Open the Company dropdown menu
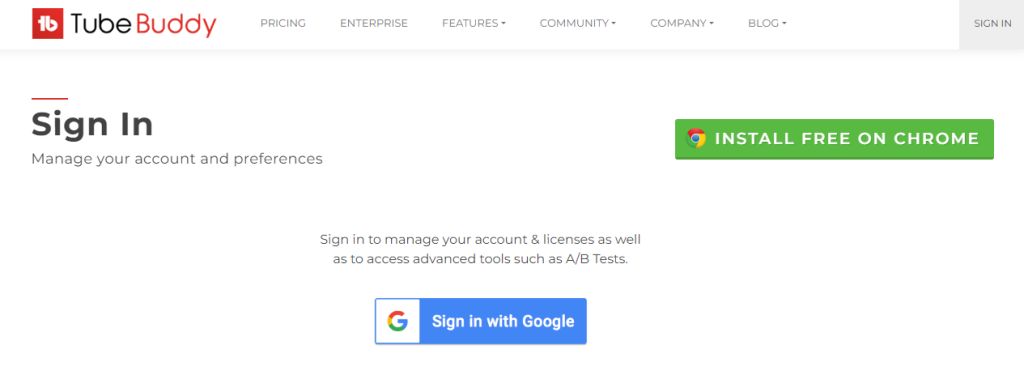This screenshot has height=392, width=1024. [x=682, y=24]
